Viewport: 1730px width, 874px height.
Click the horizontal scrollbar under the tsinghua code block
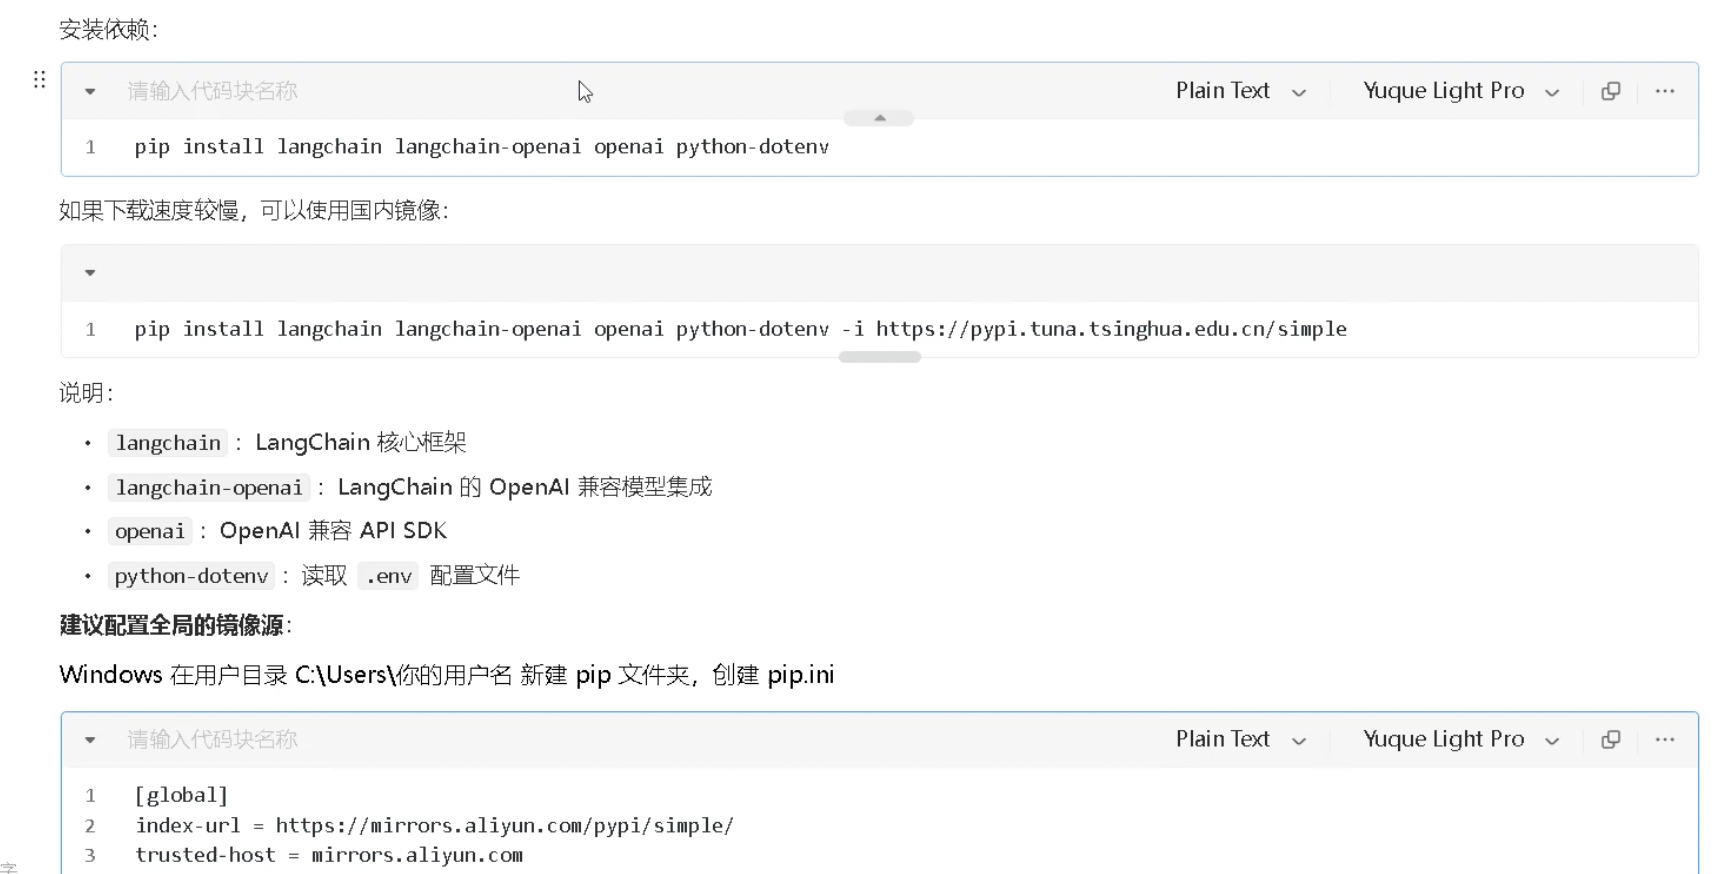[880, 357]
